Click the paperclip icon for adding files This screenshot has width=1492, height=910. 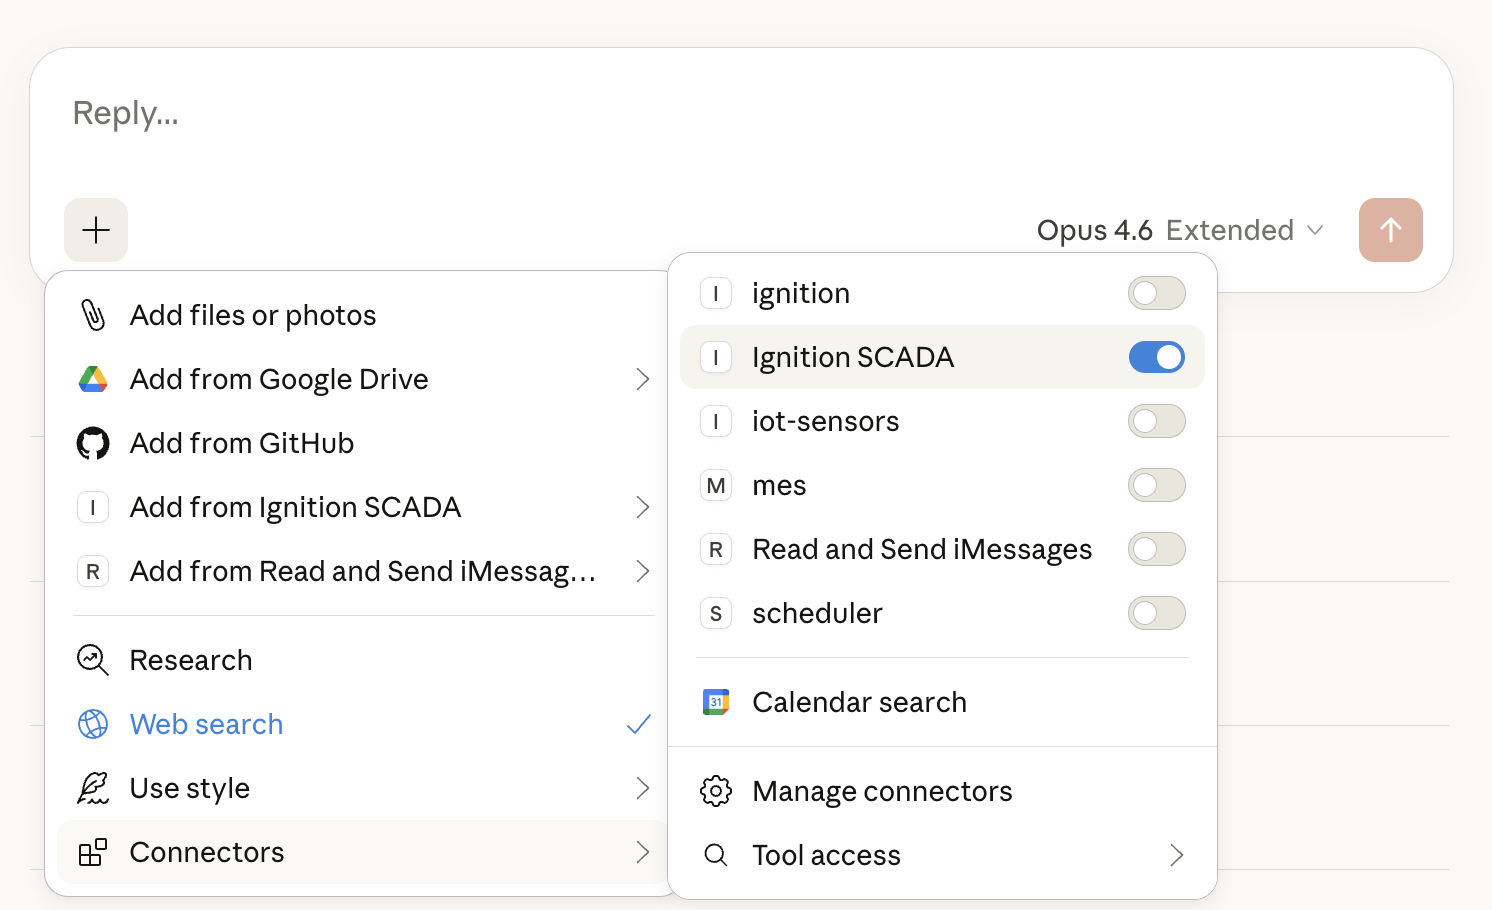93,314
